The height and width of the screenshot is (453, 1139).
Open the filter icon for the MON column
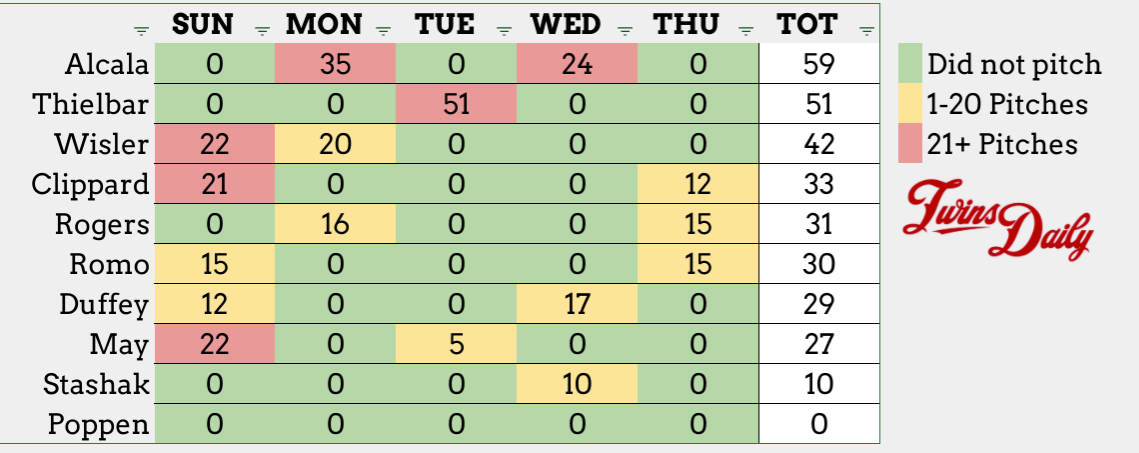click(x=384, y=30)
